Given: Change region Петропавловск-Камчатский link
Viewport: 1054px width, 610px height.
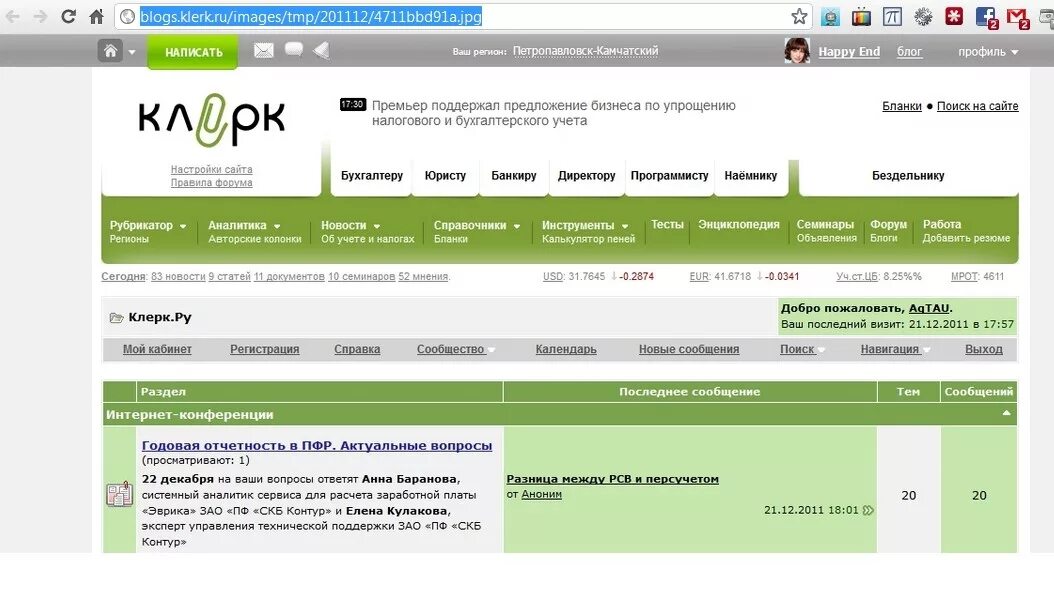Looking at the screenshot, I should [x=585, y=51].
